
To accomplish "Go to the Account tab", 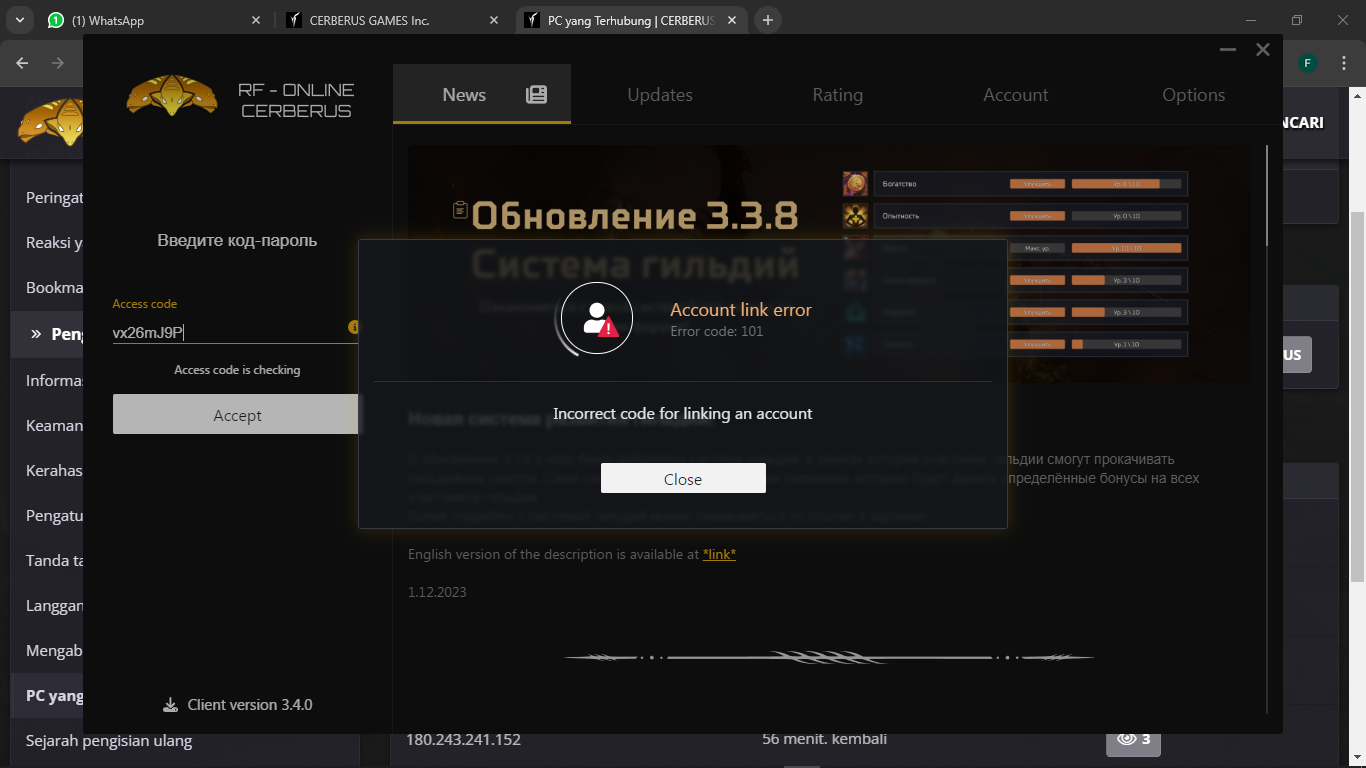I will pos(1015,95).
